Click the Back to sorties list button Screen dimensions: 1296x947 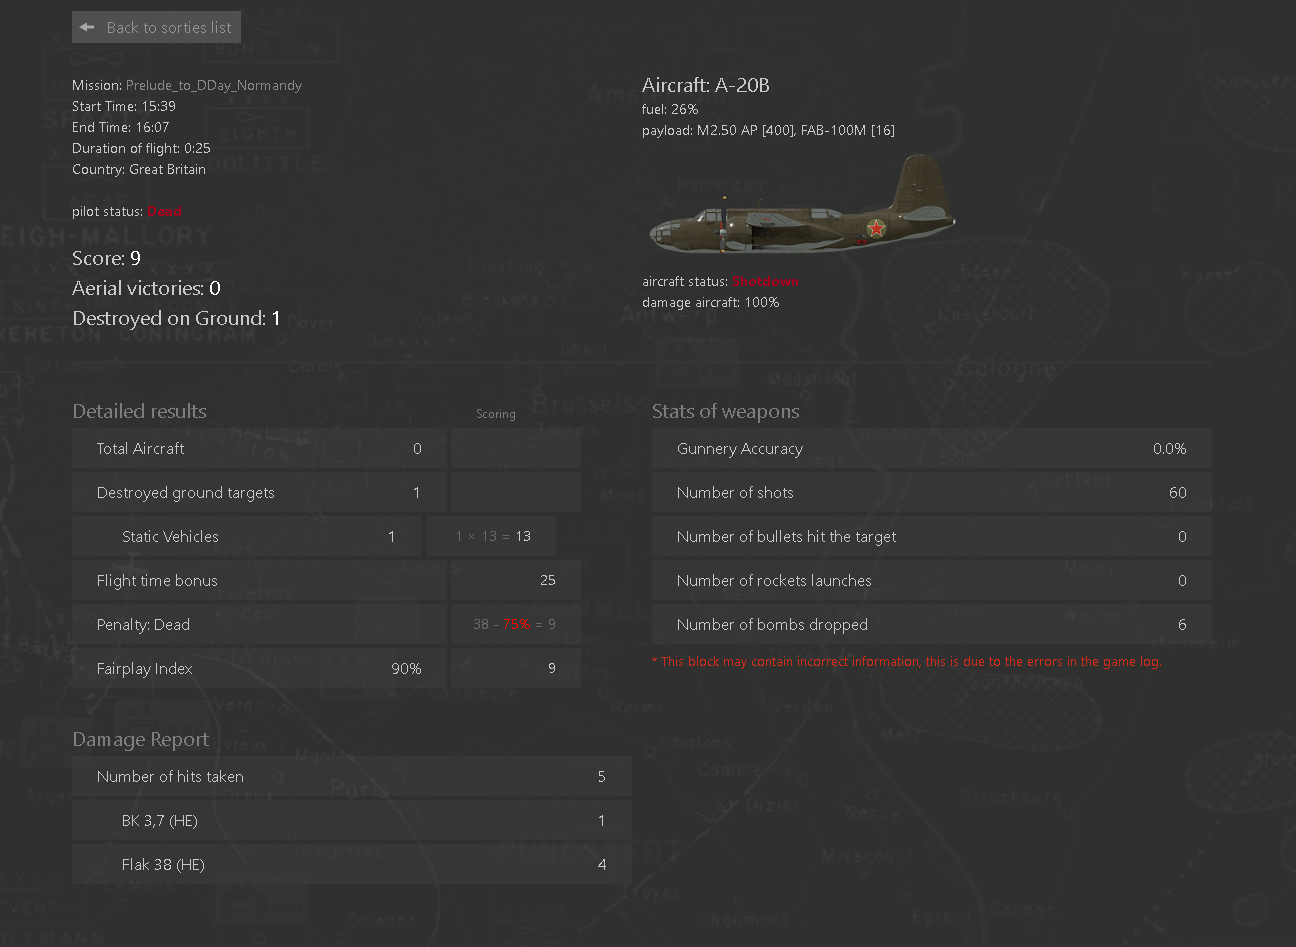[156, 27]
